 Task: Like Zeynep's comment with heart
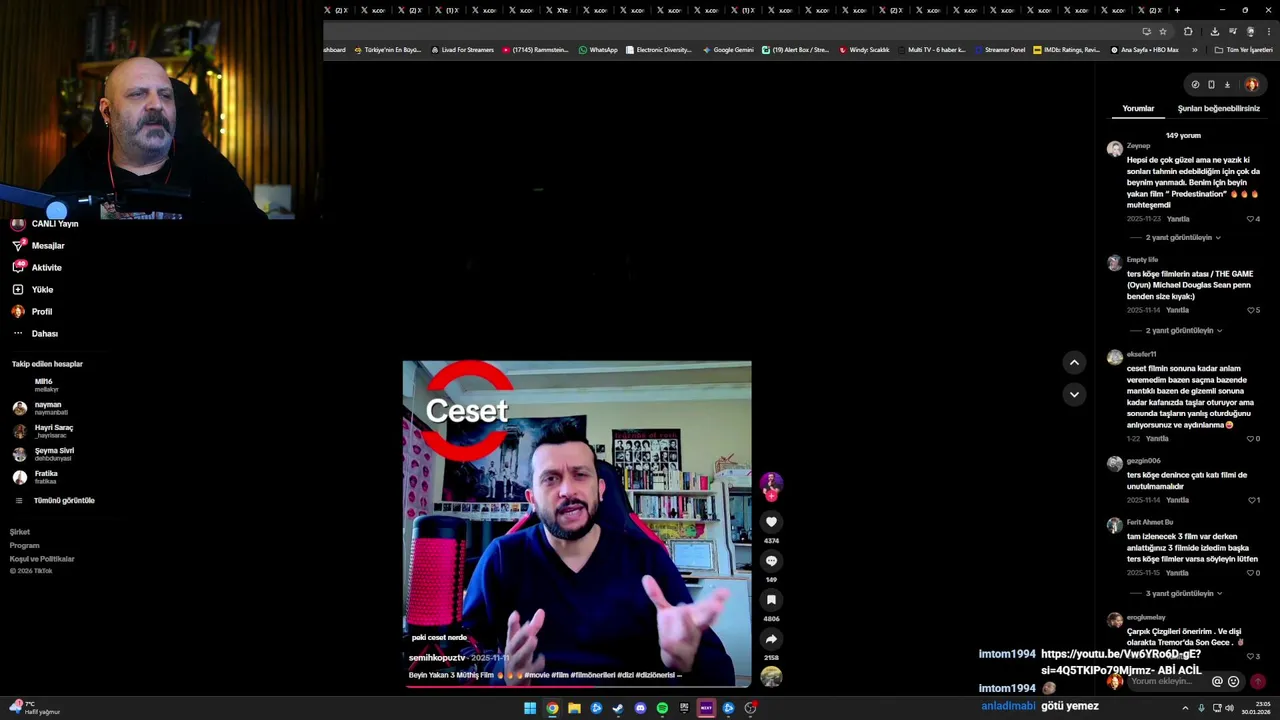point(1250,219)
